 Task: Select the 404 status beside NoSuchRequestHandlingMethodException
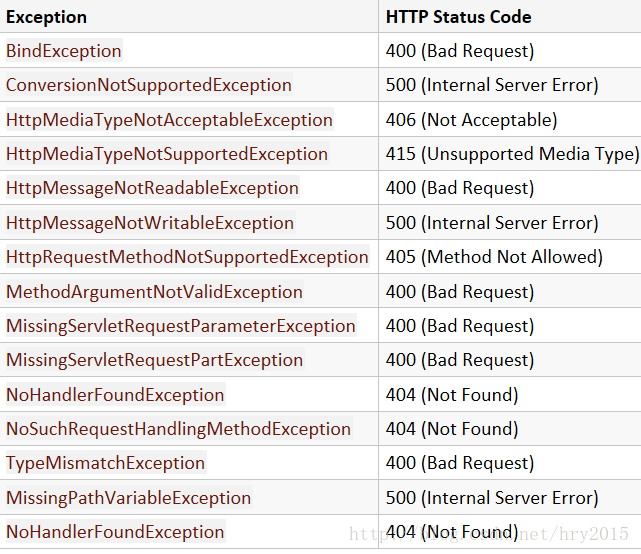[452, 429]
